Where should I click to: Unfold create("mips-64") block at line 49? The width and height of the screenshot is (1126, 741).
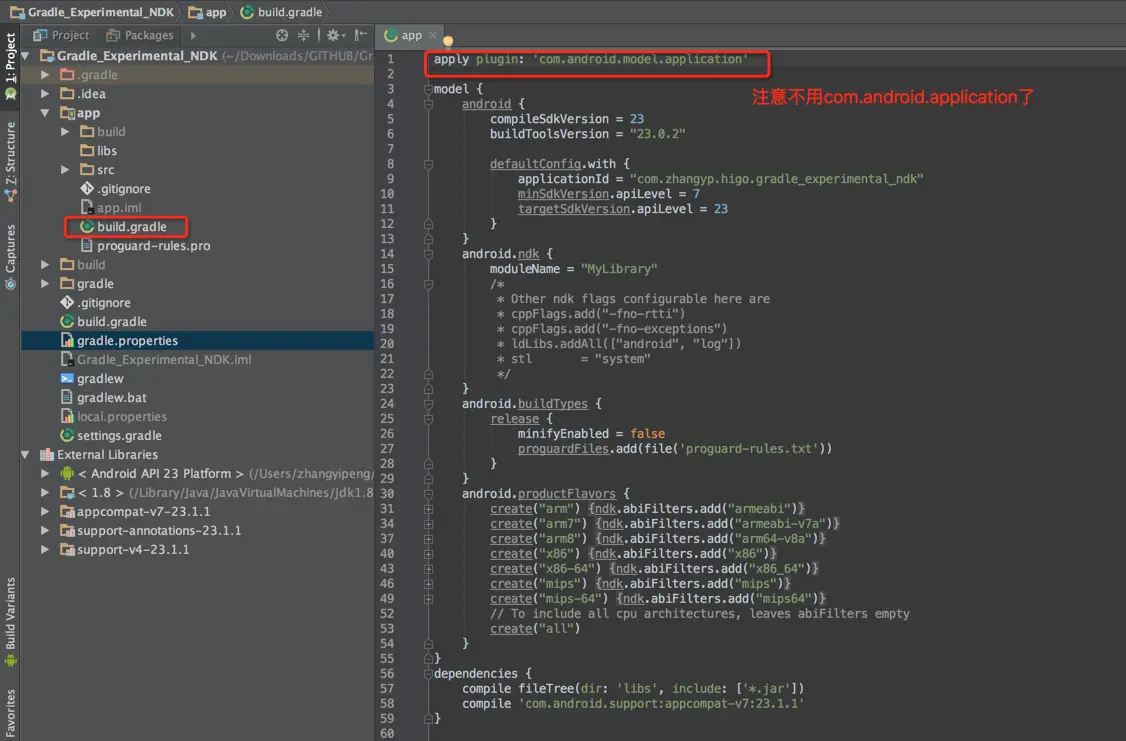pyautogui.click(x=428, y=599)
